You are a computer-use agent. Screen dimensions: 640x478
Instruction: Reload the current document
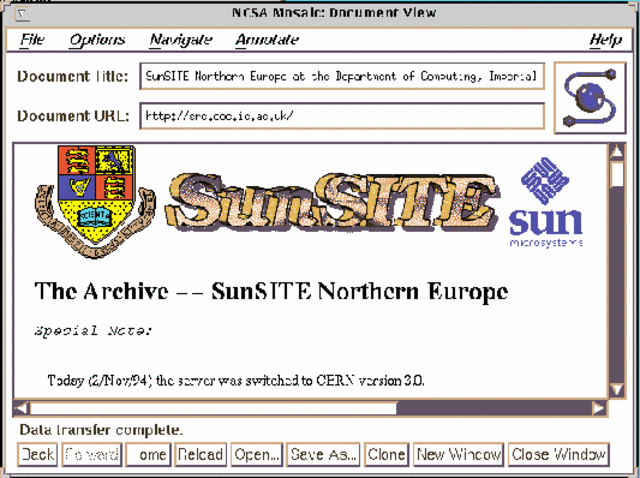point(200,454)
